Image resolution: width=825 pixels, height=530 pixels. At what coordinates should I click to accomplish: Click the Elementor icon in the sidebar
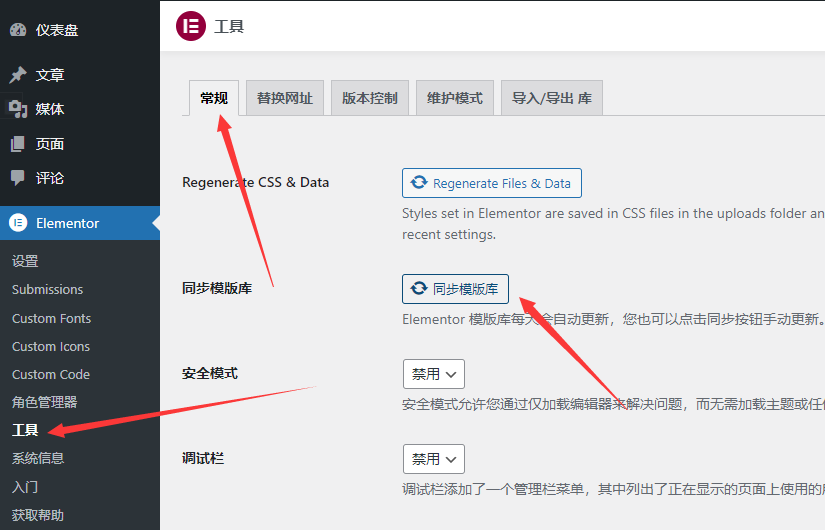(18, 223)
